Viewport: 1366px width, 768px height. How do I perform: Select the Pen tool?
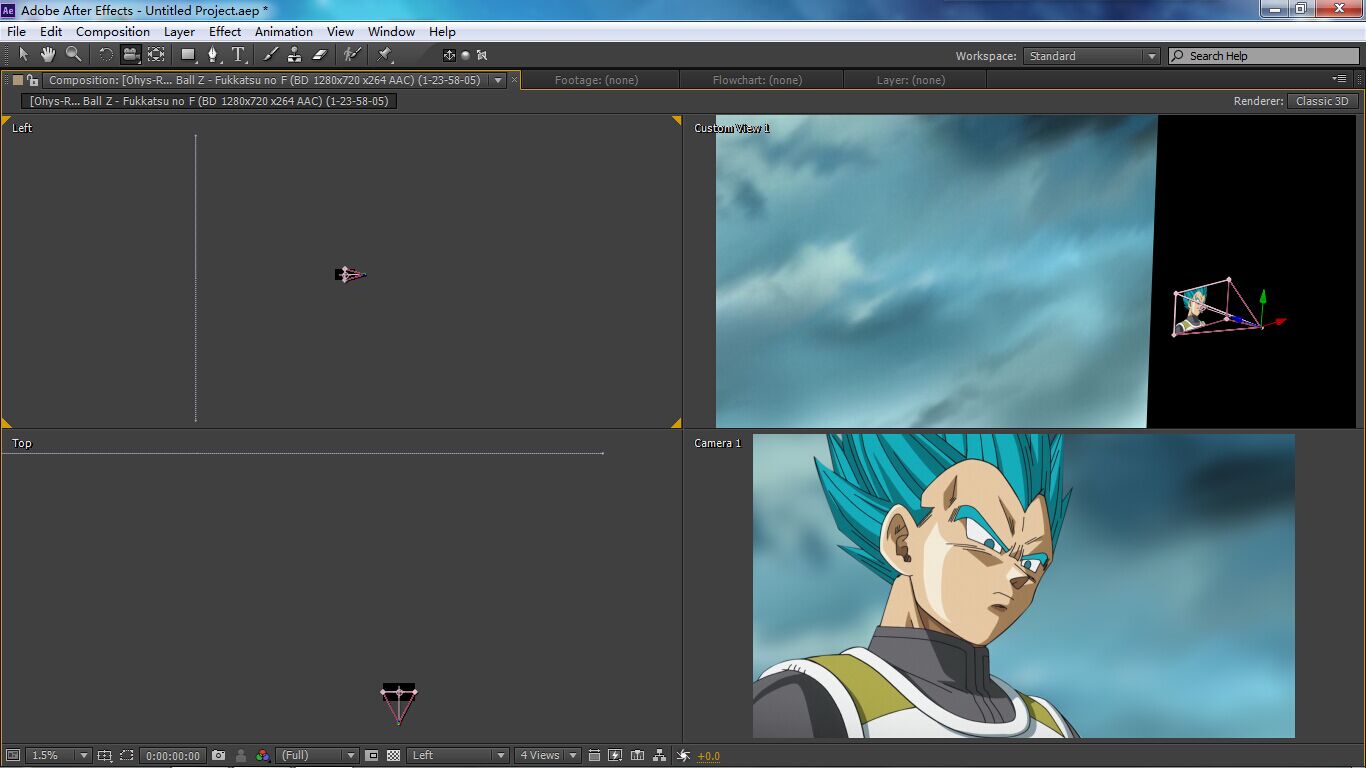(x=213, y=55)
